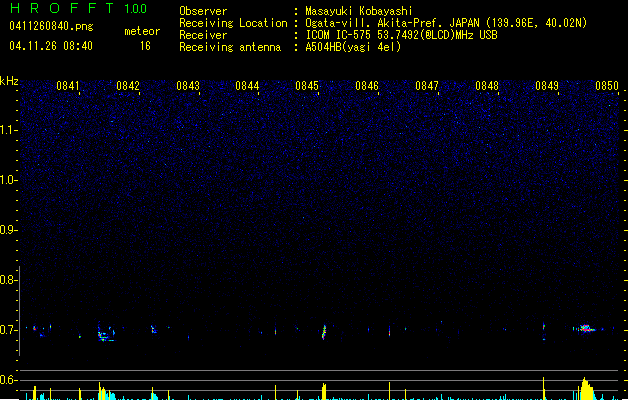The height and width of the screenshot is (400, 629).
Task: Click the 0847 time marker
Action: point(427,86)
